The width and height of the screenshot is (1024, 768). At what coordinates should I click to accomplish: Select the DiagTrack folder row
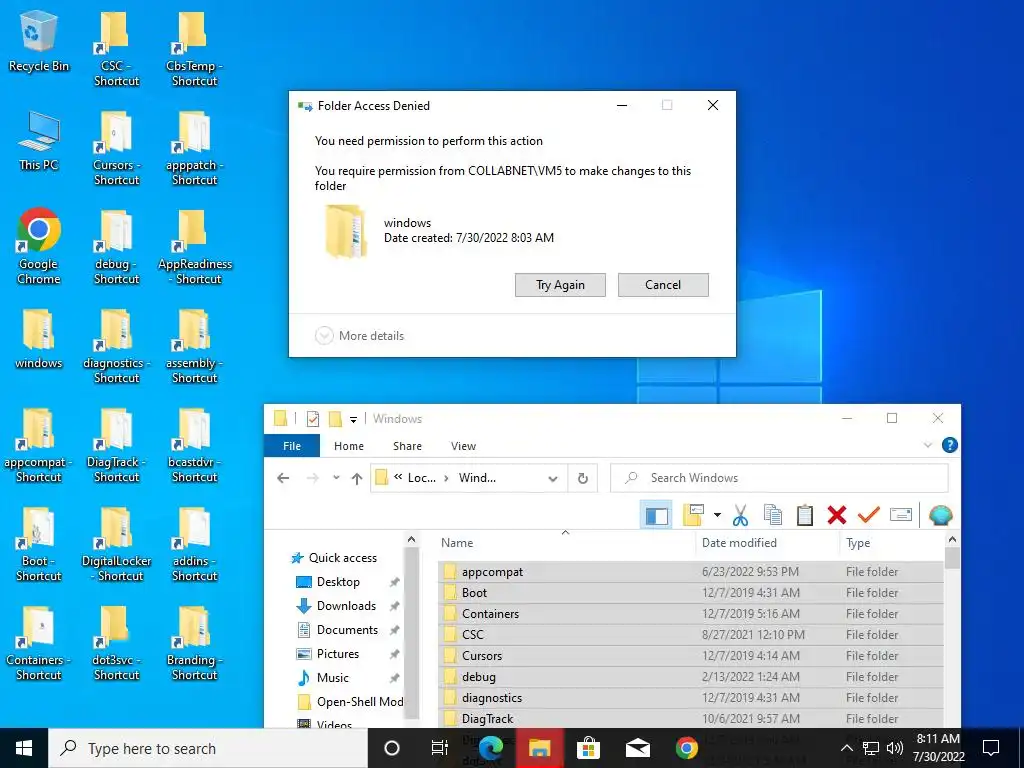click(691, 718)
